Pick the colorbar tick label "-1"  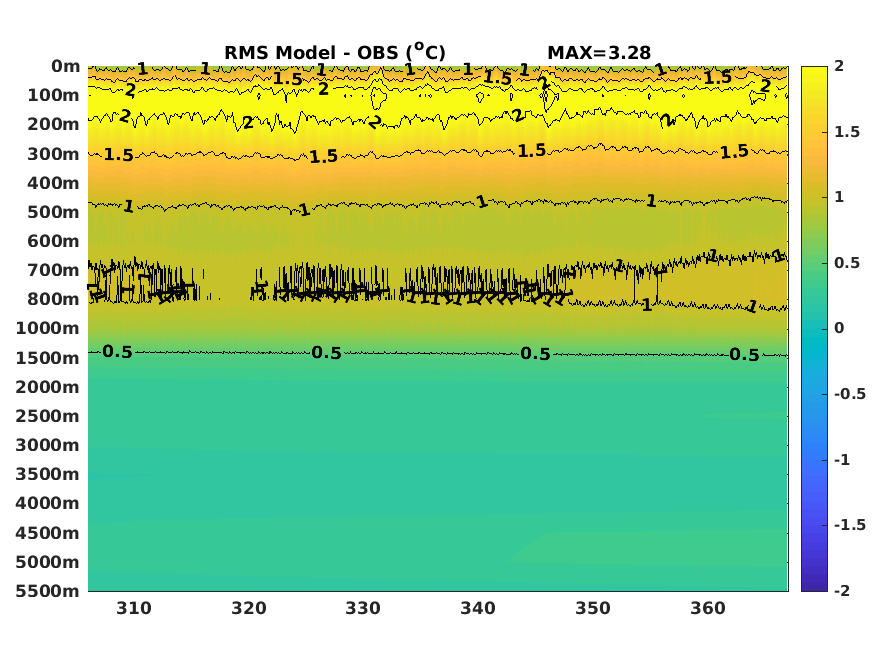842,460
